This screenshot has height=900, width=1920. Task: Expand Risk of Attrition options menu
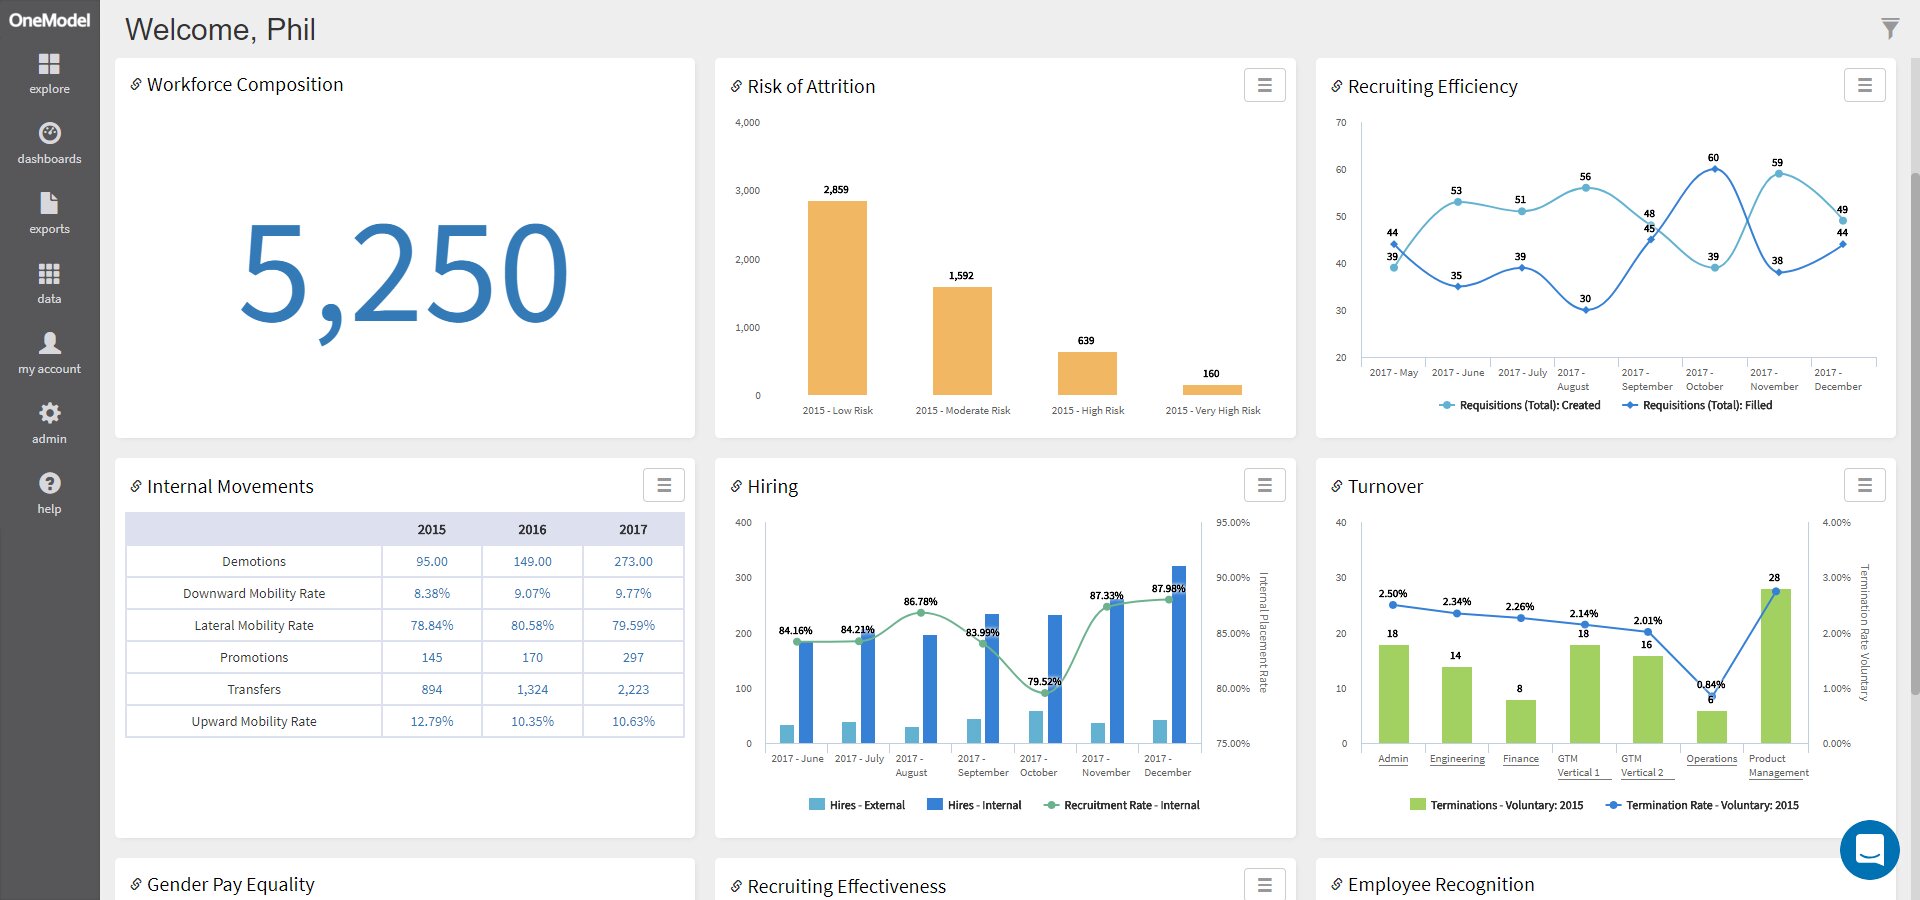coord(1264,86)
